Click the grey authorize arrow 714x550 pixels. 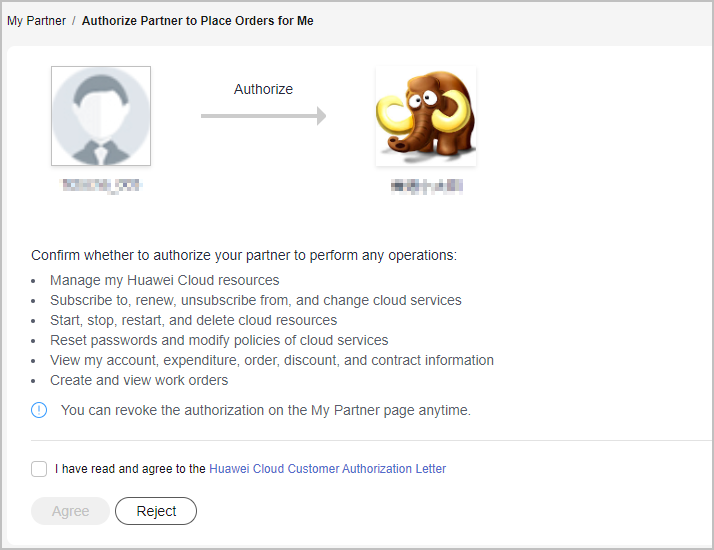click(263, 116)
